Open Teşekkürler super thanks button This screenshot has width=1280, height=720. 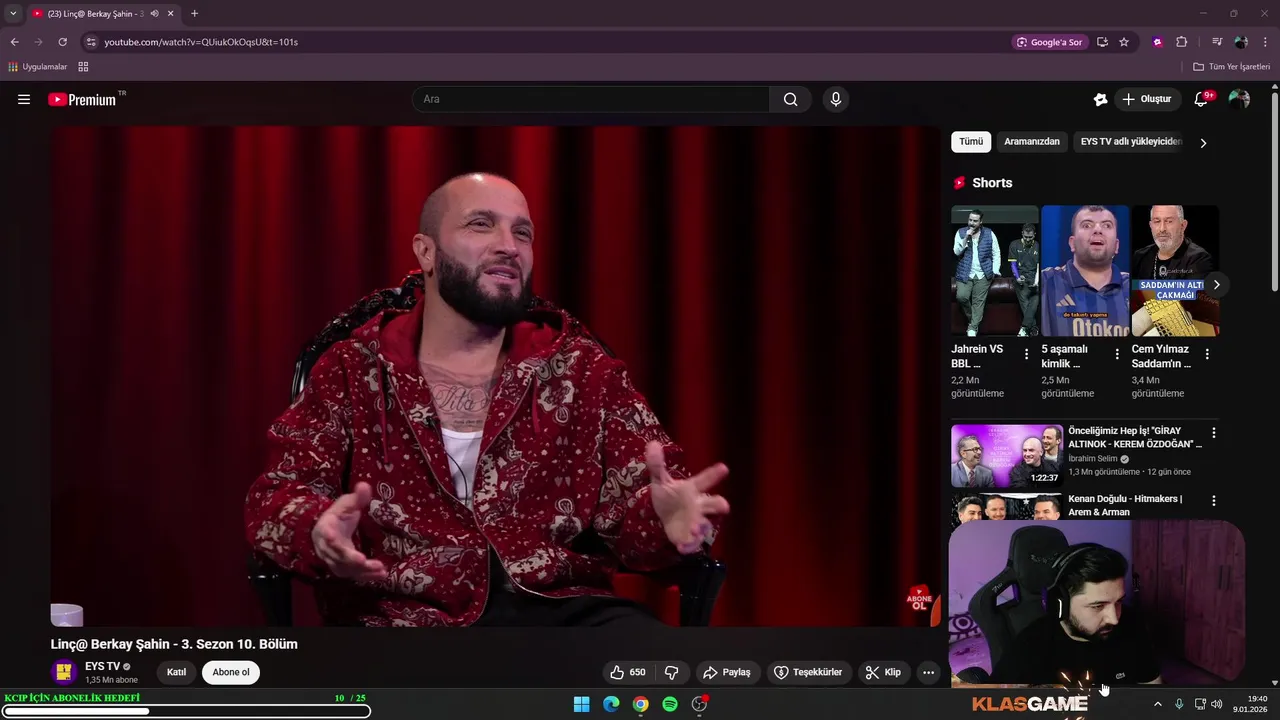click(x=809, y=672)
